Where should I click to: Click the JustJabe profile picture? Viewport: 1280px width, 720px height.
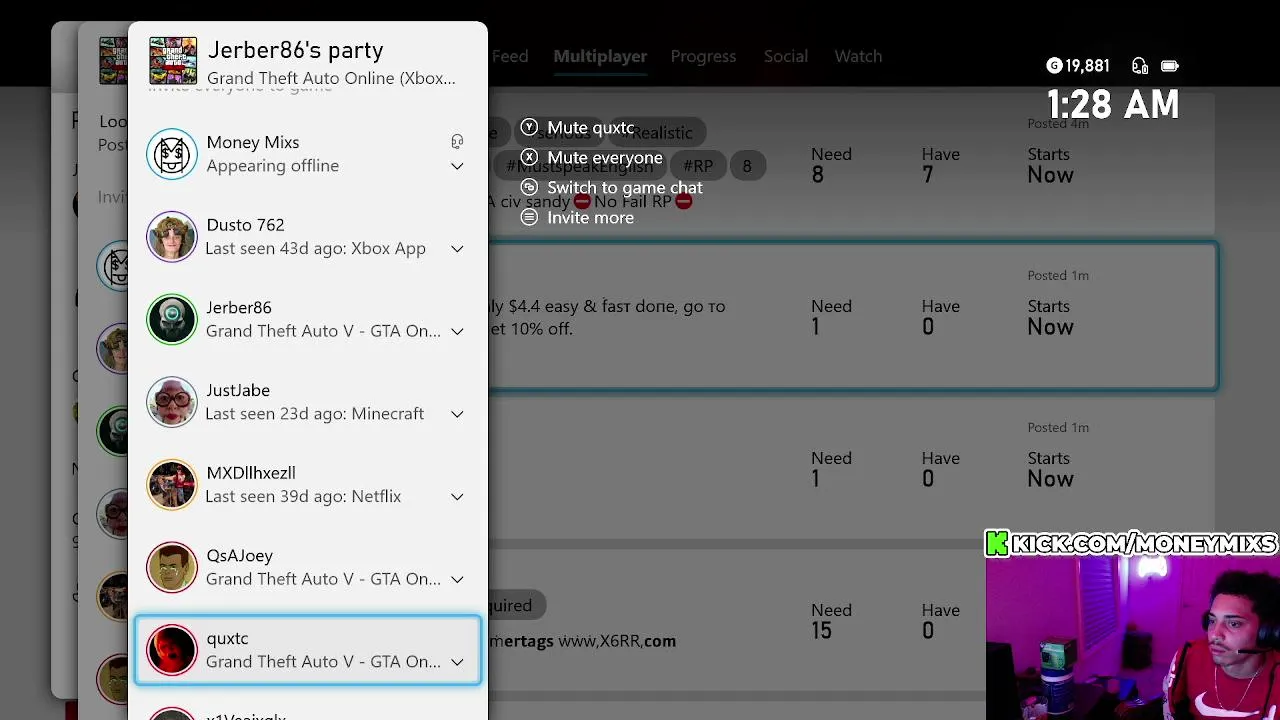172,402
